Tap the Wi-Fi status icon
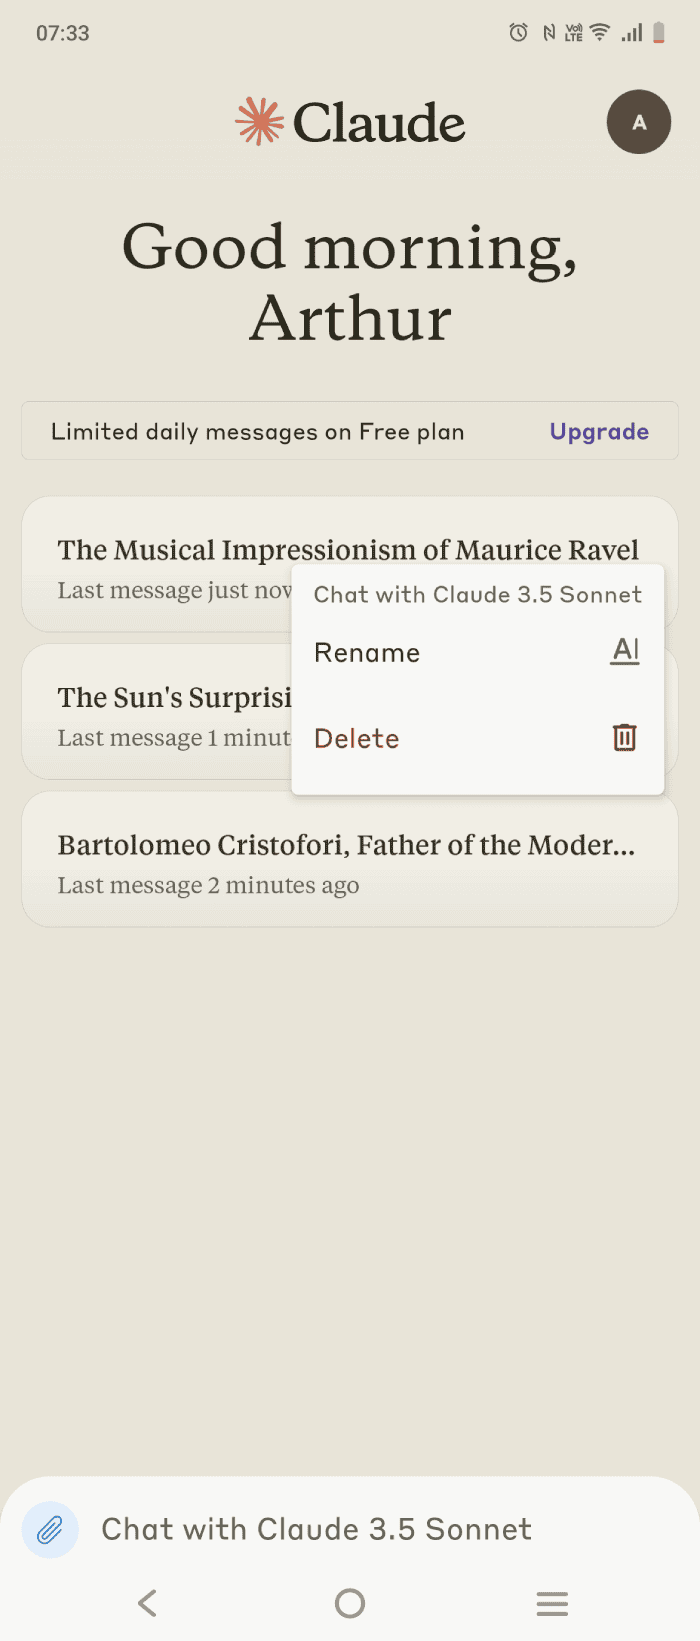The width and height of the screenshot is (700, 1641). click(600, 33)
